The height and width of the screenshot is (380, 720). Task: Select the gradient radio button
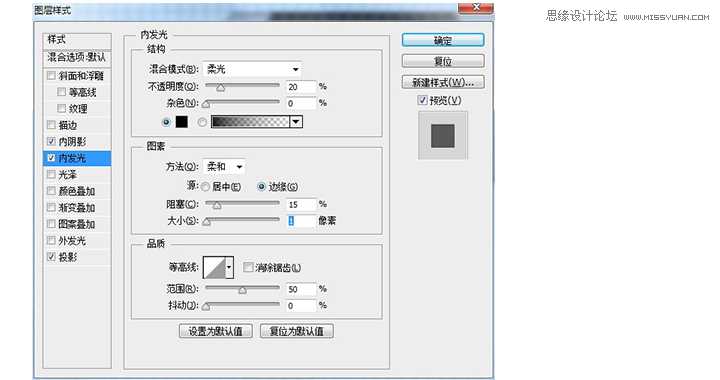point(202,122)
